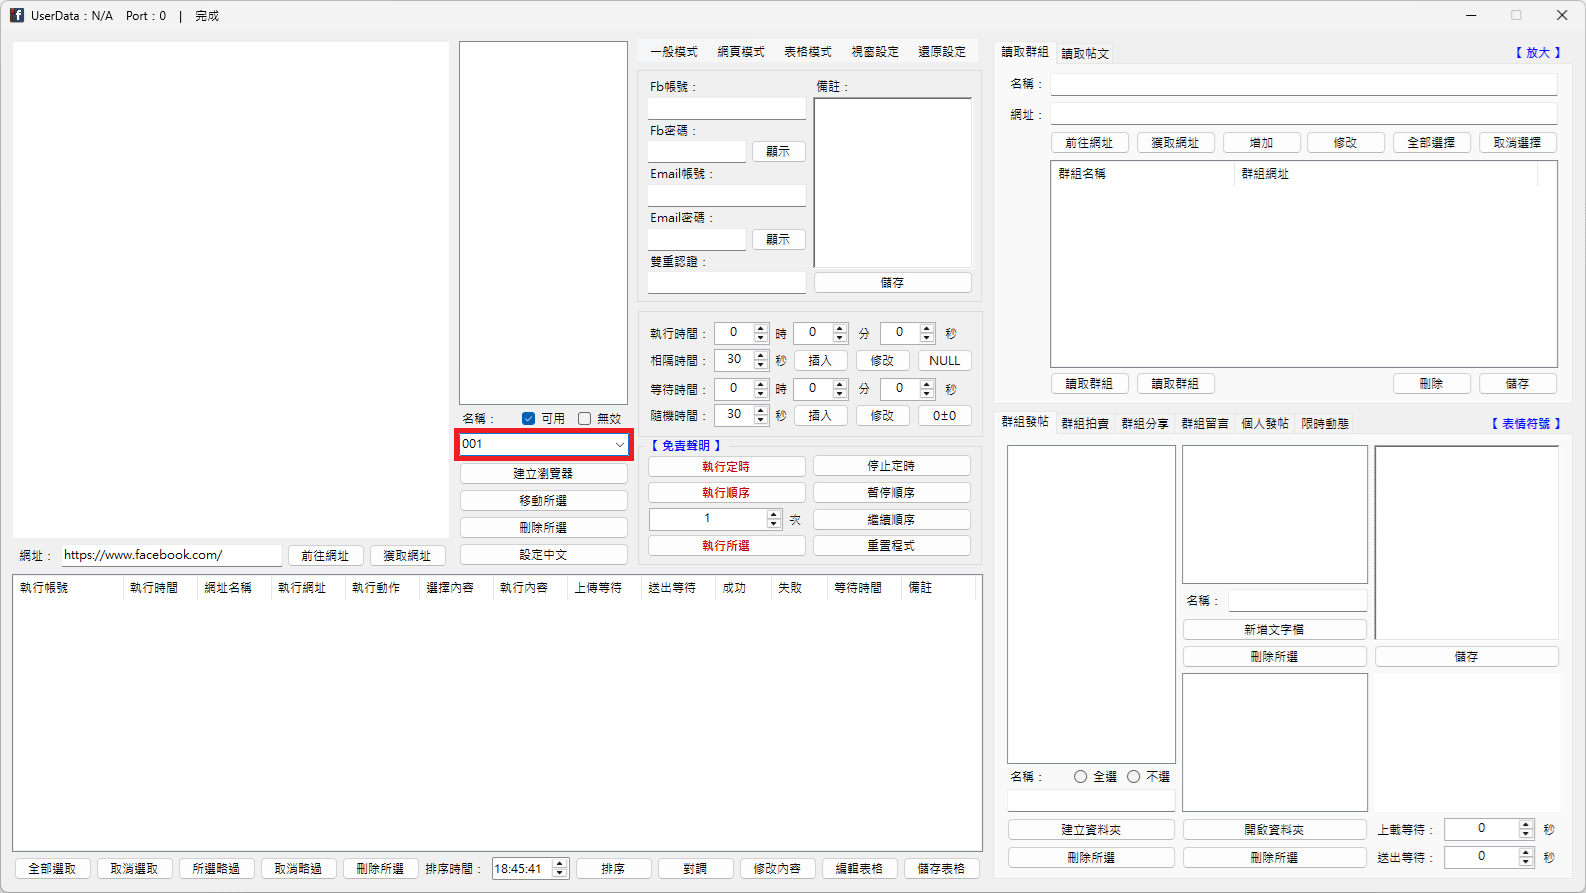
Task: Increase the 排序時間 value 18:45:41
Action: 561,864
